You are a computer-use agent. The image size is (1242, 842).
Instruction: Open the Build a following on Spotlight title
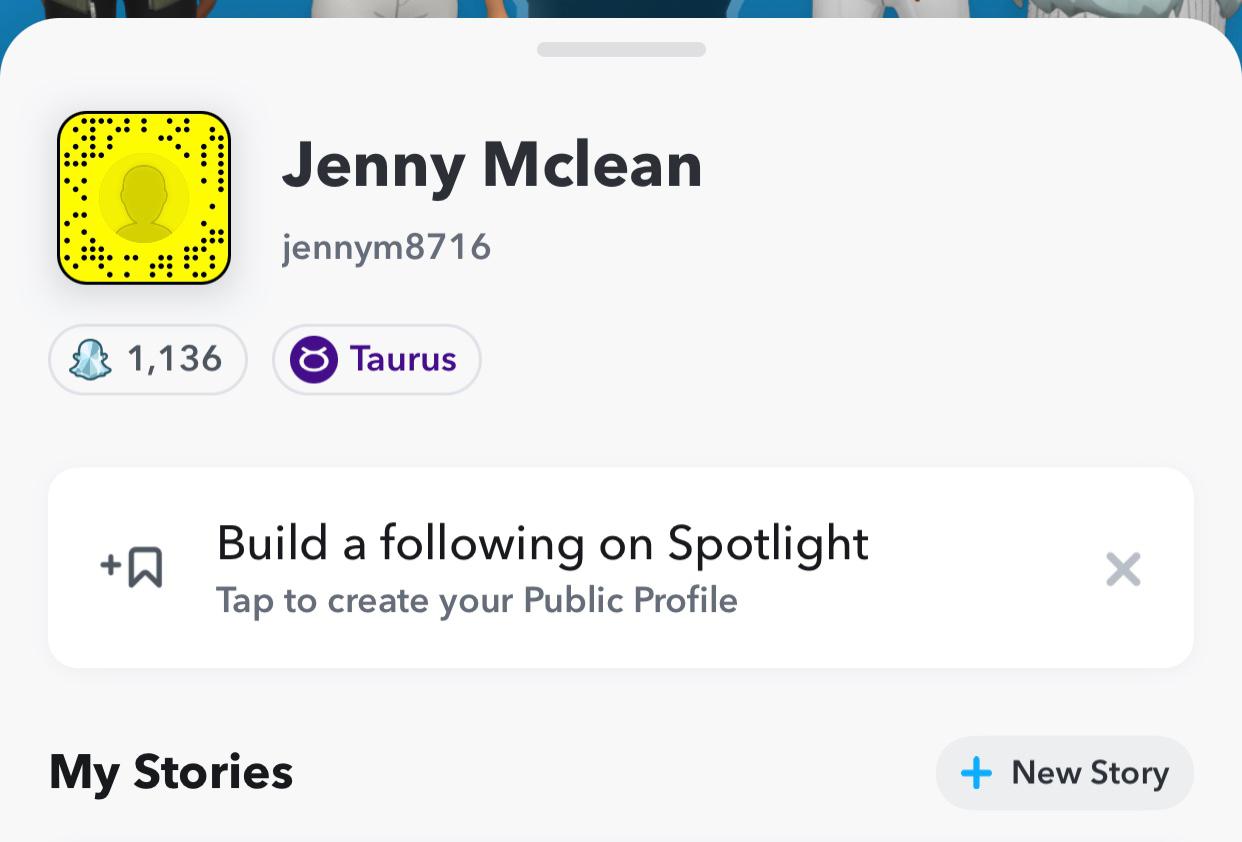pos(542,543)
